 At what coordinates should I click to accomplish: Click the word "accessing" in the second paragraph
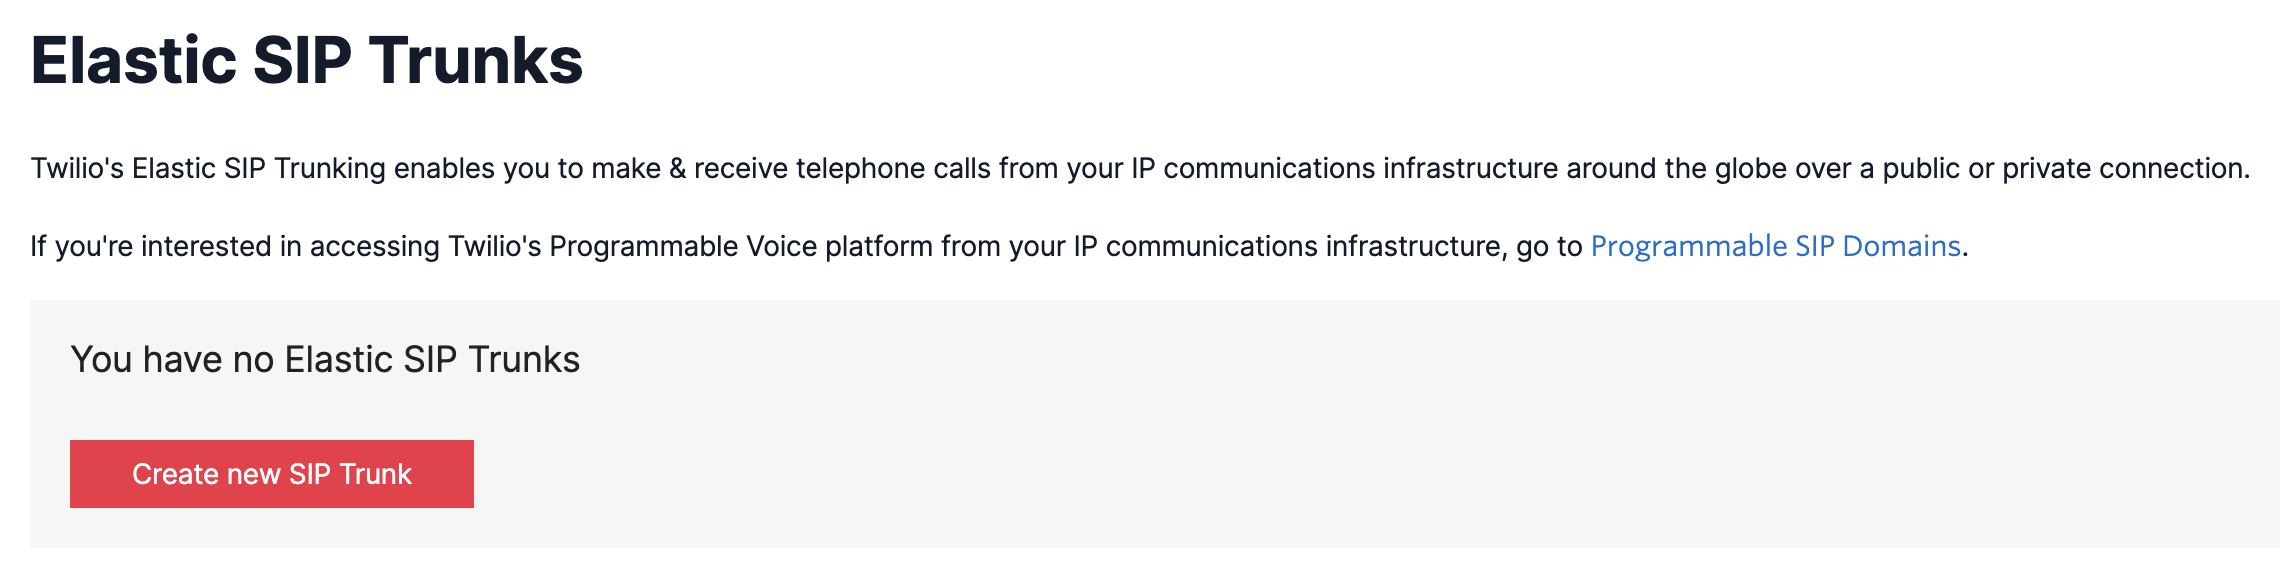coord(374,246)
